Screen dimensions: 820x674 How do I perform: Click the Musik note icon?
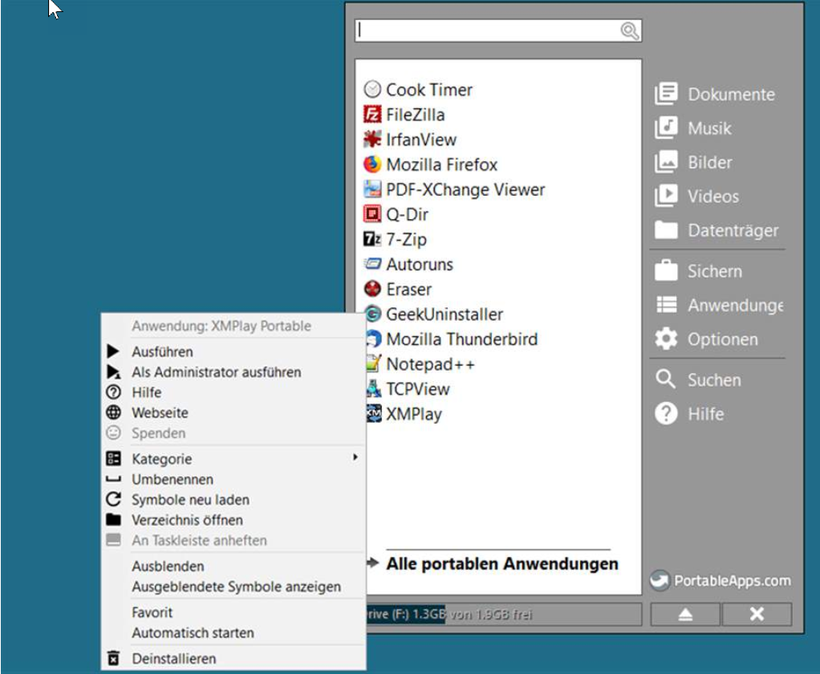tap(666, 128)
